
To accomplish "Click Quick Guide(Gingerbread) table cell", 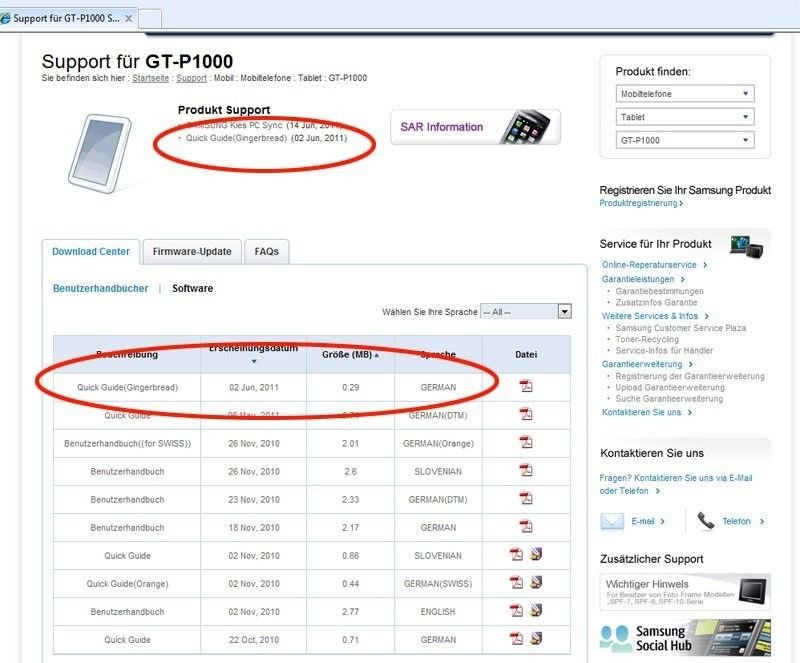I will click(128, 387).
